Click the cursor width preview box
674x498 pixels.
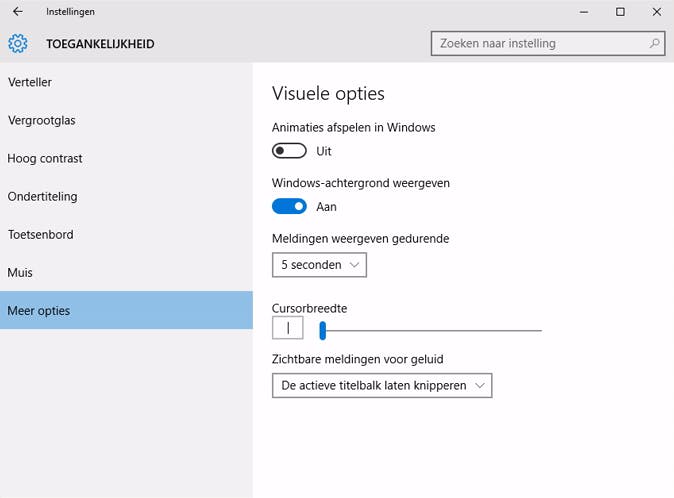[287, 328]
